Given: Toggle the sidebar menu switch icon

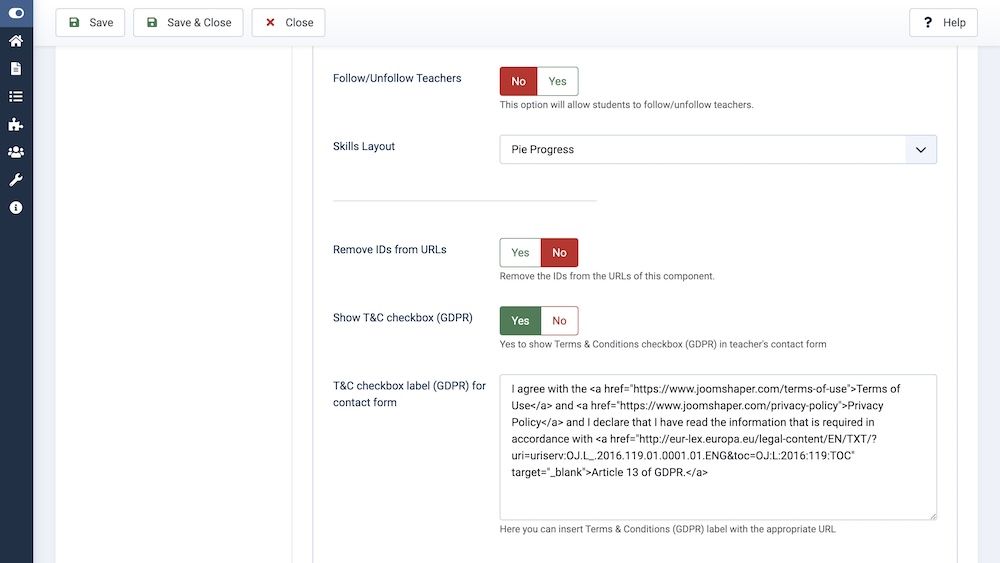Looking at the screenshot, I should click(x=16, y=13).
